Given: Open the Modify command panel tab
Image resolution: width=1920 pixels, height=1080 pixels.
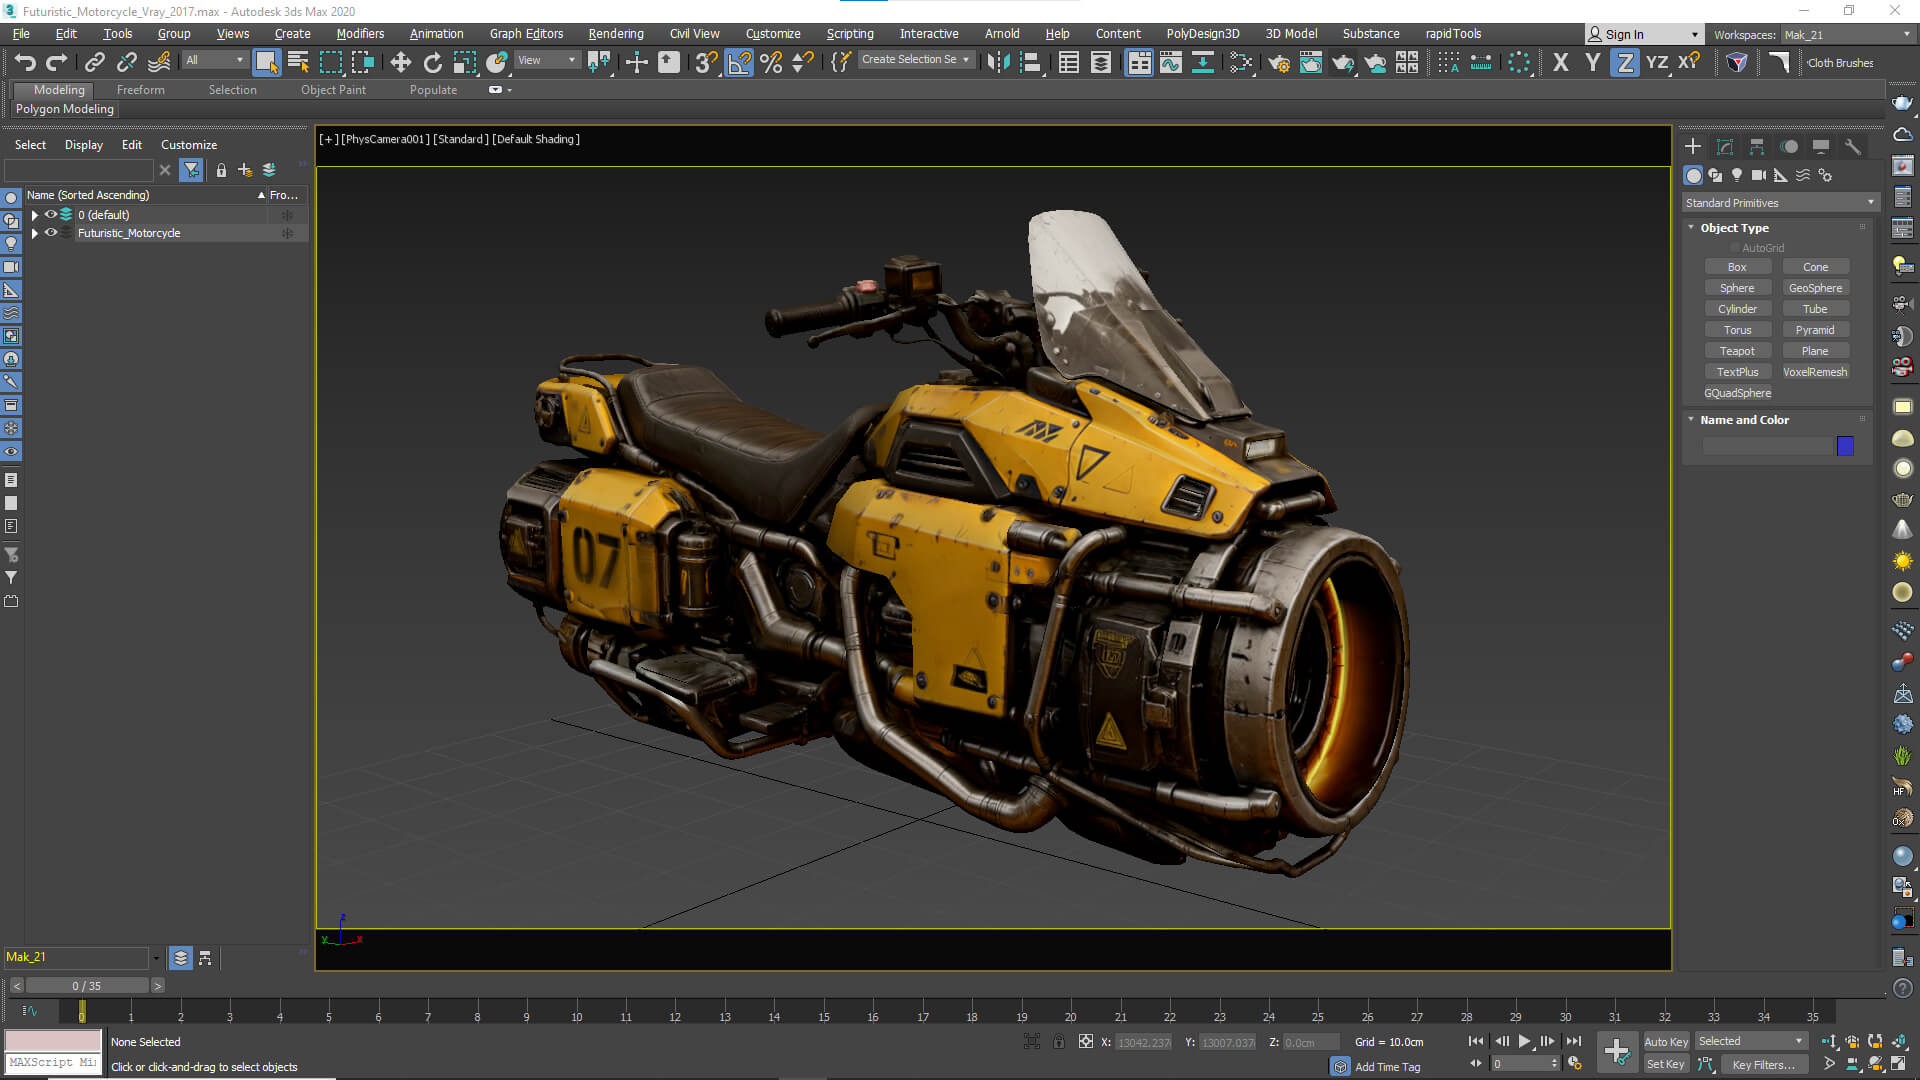Looking at the screenshot, I should click(x=1725, y=147).
